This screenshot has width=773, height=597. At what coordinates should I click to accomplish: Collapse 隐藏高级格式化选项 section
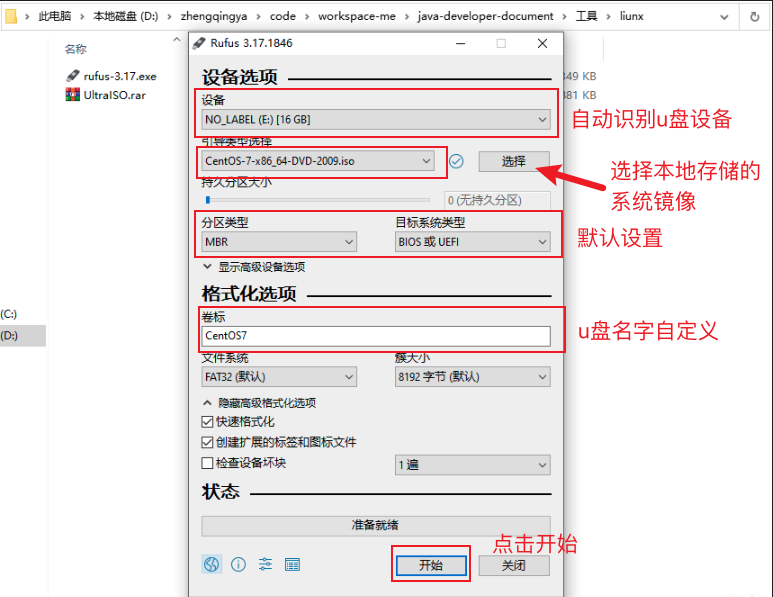point(260,403)
